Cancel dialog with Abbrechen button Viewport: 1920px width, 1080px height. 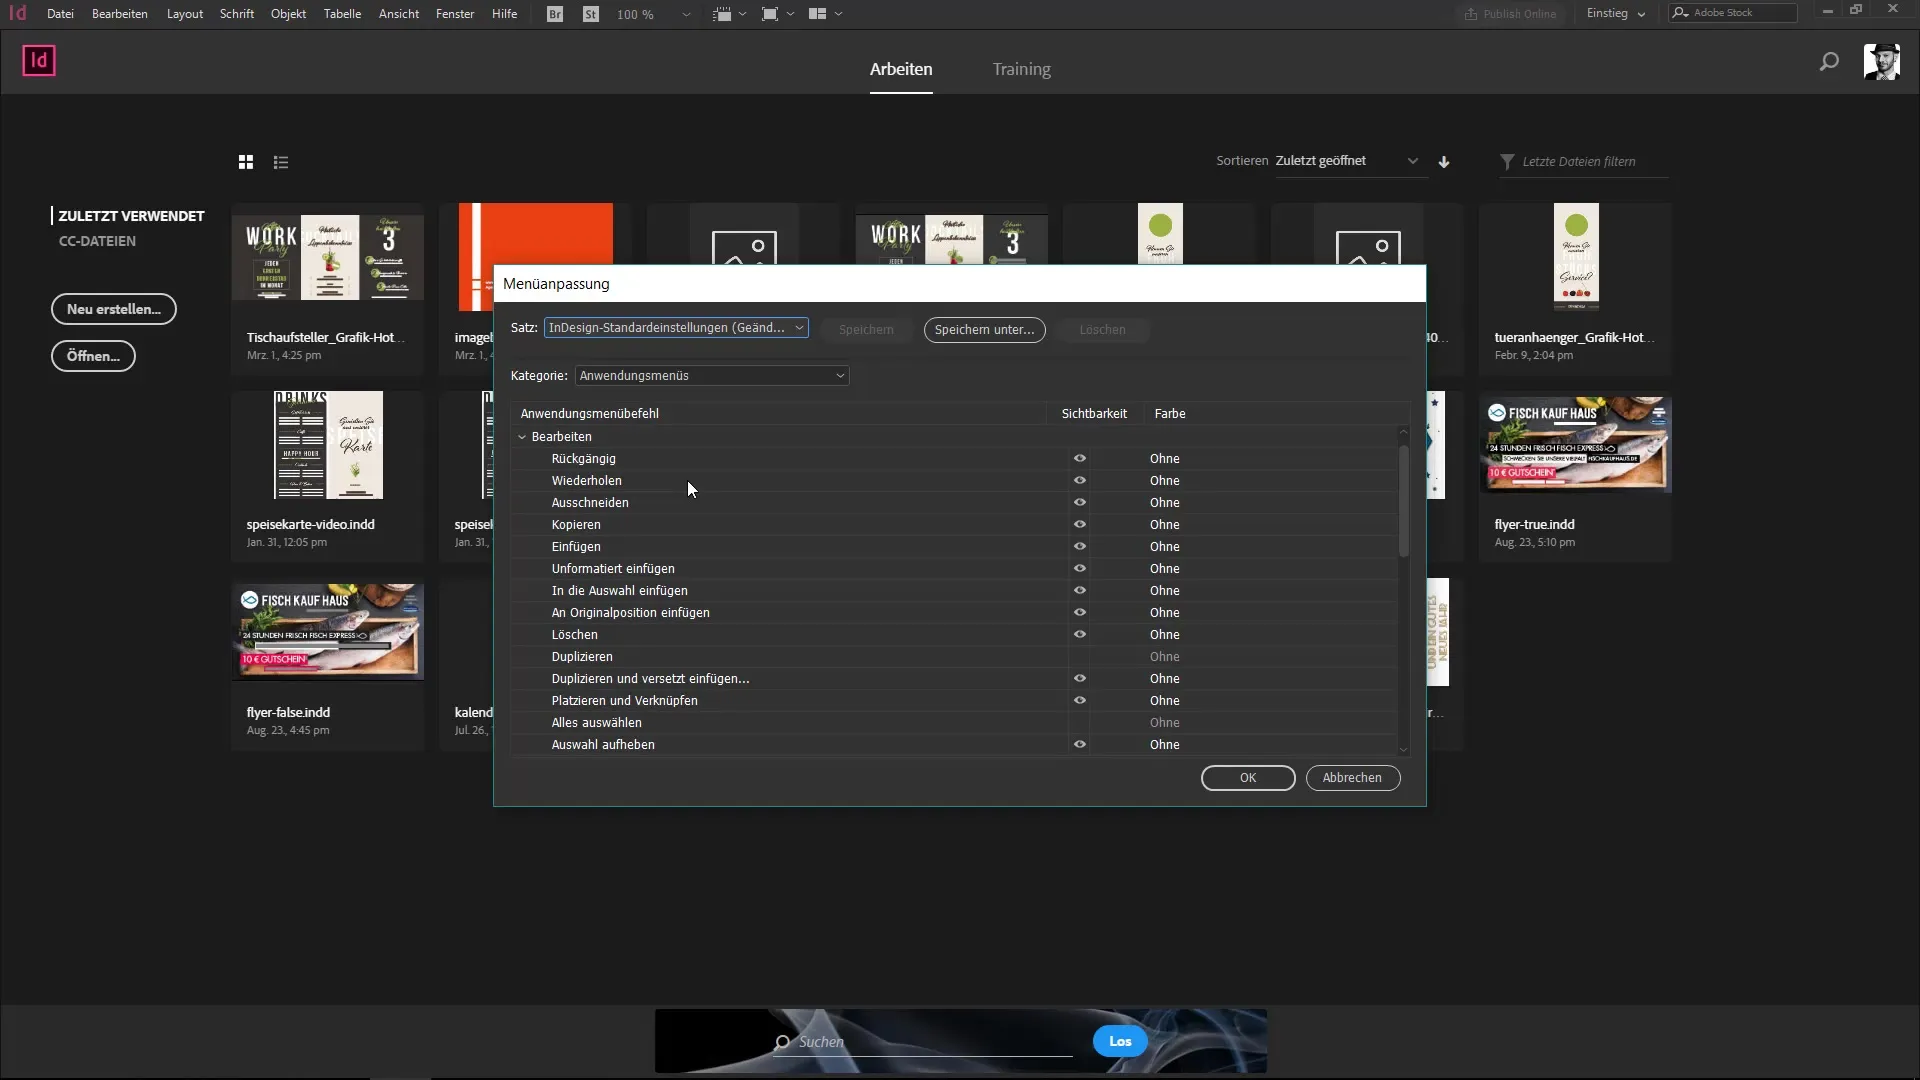[x=1352, y=778]
